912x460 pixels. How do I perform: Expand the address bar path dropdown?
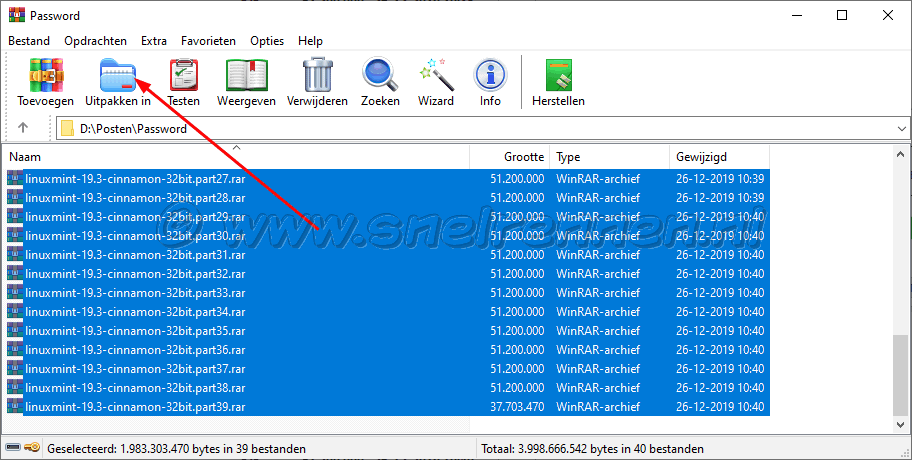click(x=902, y=129)
